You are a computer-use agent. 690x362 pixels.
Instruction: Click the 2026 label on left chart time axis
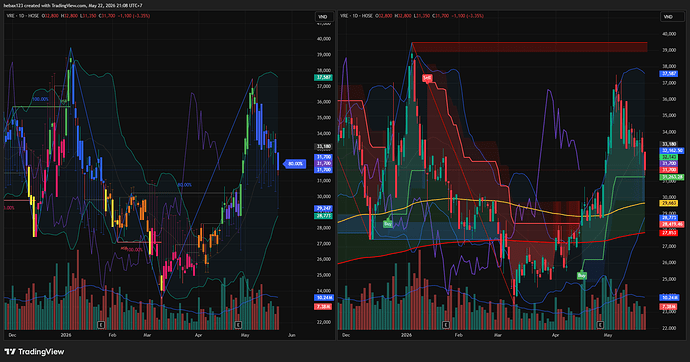66,335
